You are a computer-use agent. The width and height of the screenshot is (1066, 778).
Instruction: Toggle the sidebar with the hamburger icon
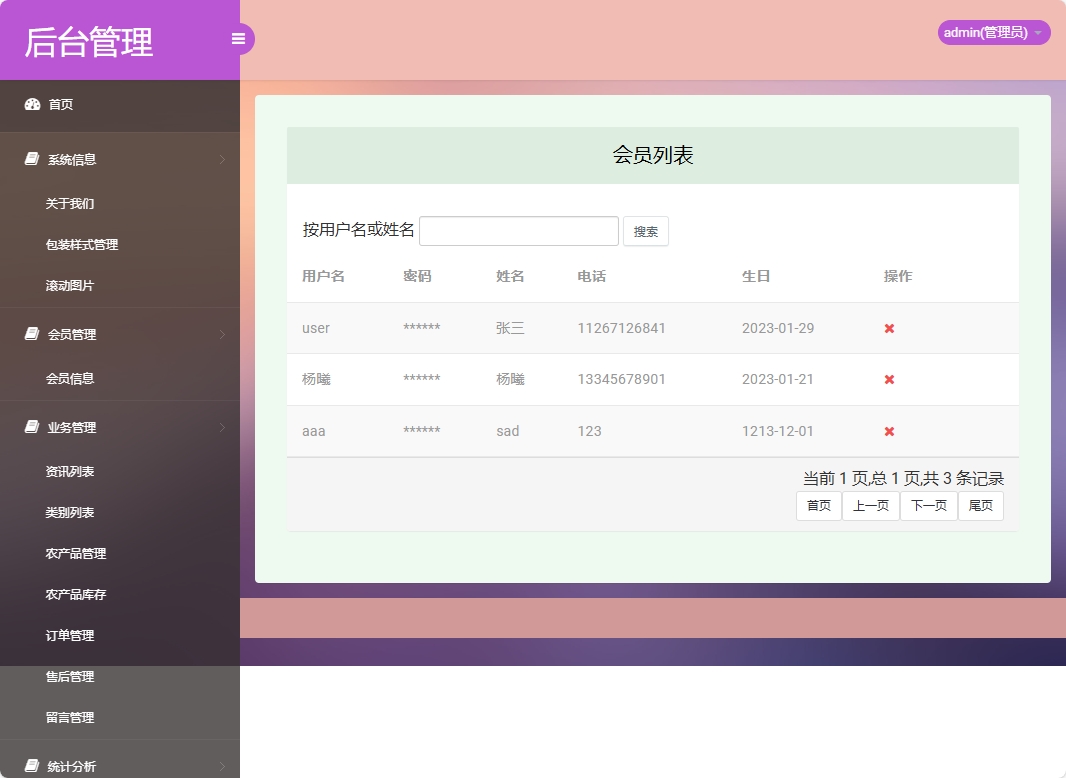click(x=238, y=38)
